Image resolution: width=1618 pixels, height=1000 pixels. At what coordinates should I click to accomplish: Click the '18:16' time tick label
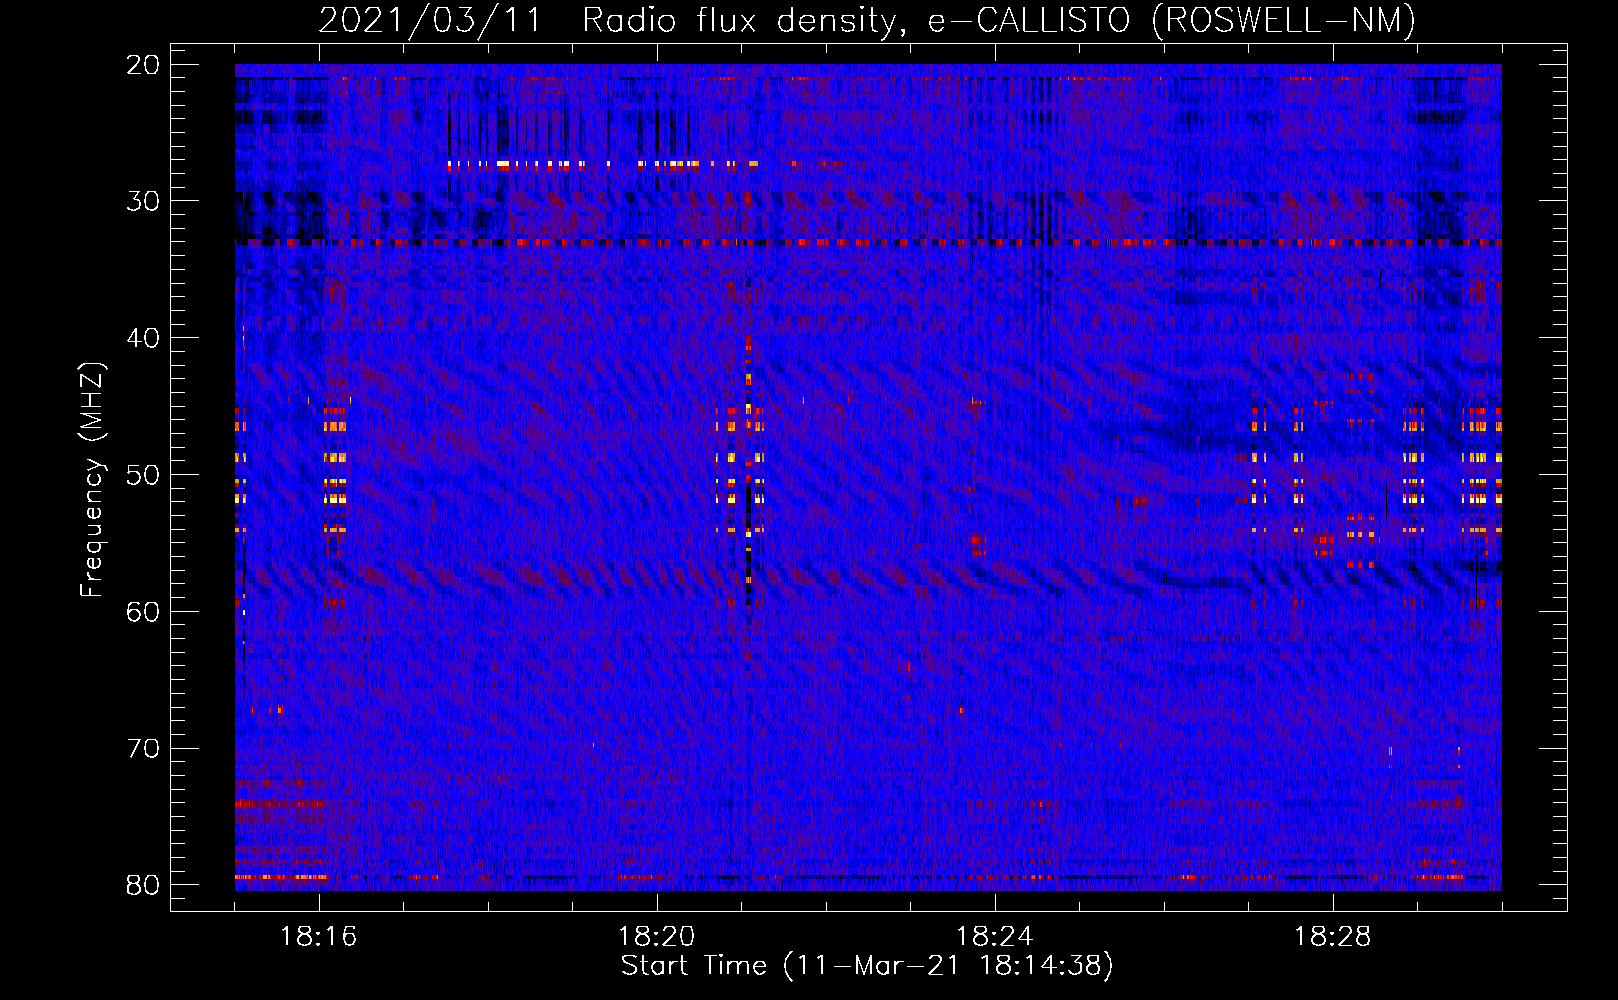319,937
